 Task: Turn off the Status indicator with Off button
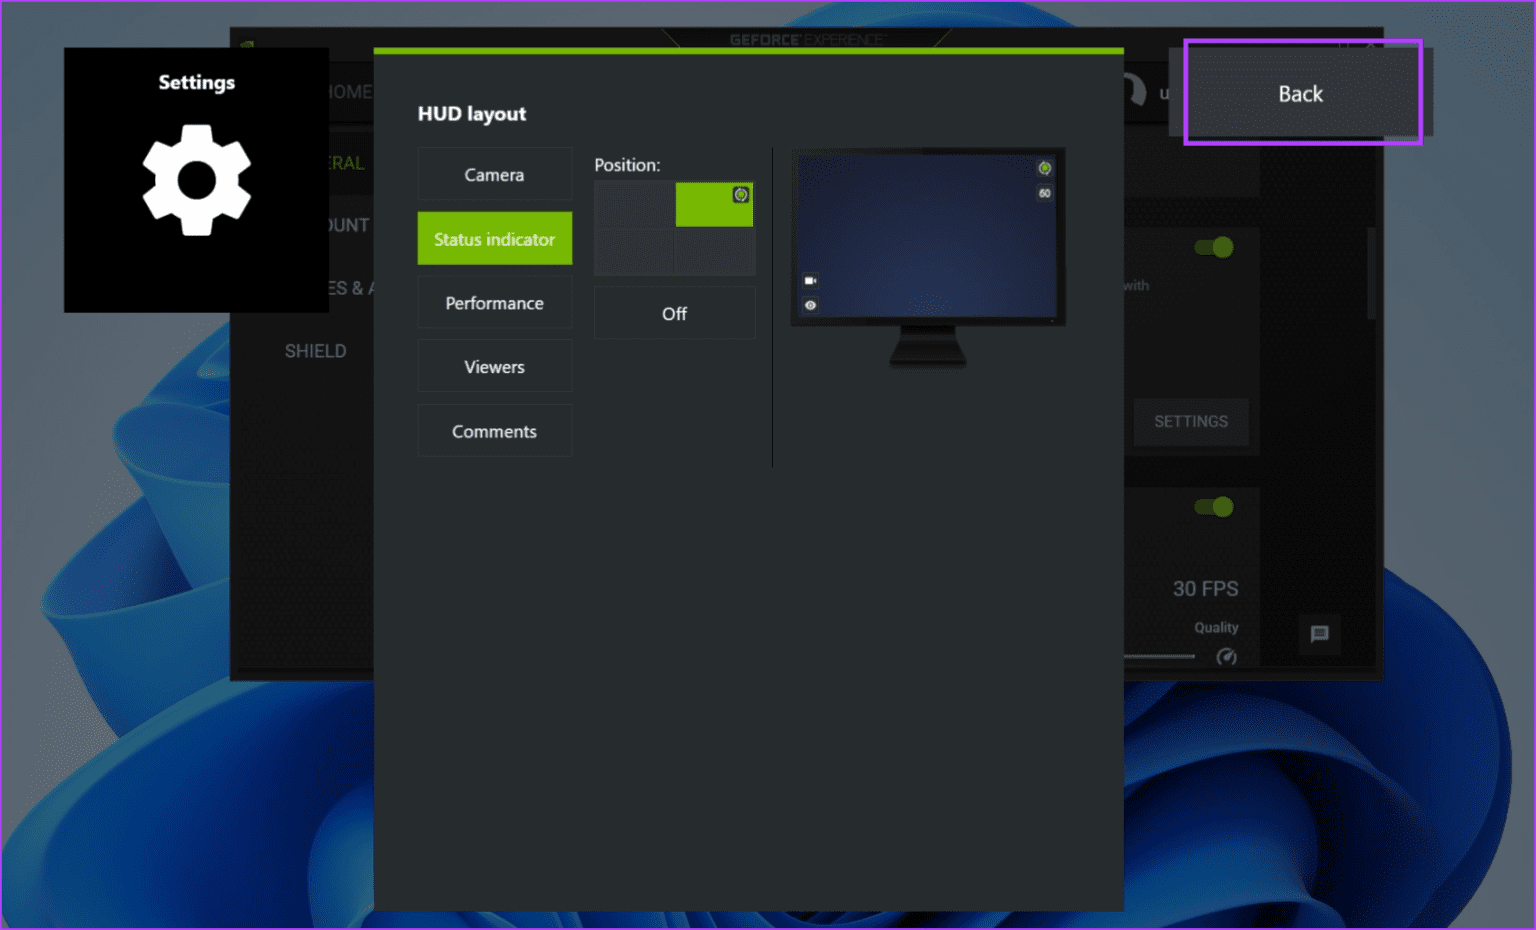pos(674,312)
